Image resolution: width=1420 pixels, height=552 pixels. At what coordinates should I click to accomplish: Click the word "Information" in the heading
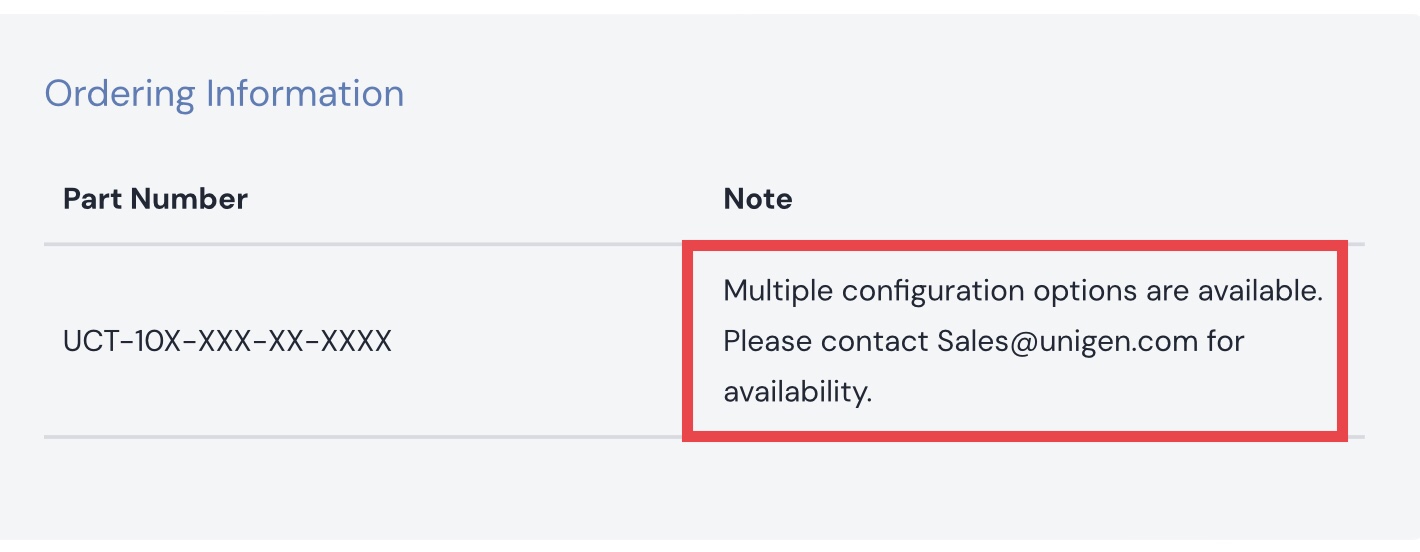click(x=305, y=94)
